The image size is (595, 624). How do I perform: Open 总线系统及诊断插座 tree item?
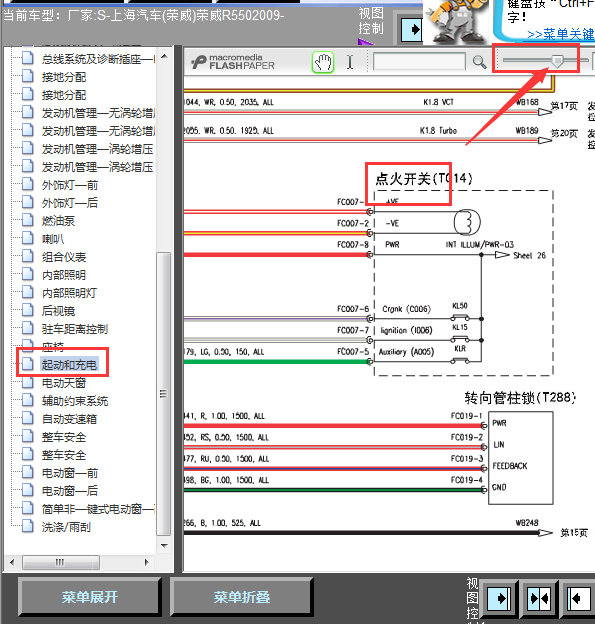(x=98, y=59)
